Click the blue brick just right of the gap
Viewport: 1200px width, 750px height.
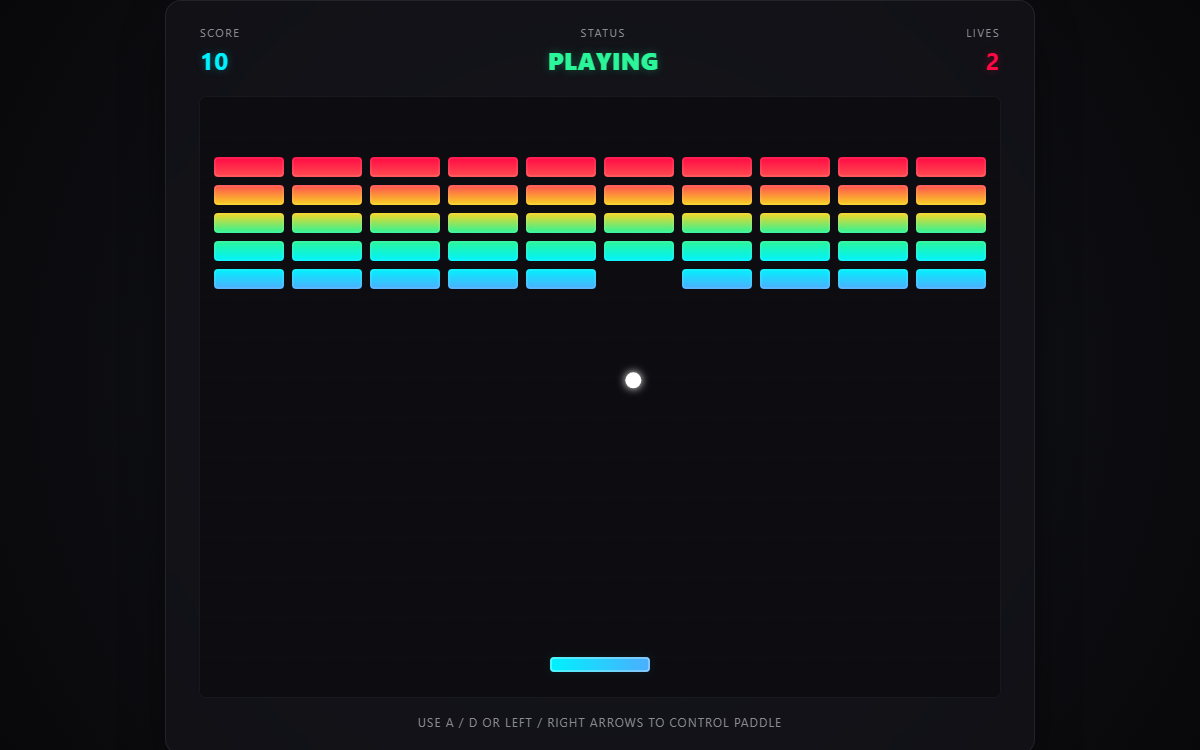(717, 279)
